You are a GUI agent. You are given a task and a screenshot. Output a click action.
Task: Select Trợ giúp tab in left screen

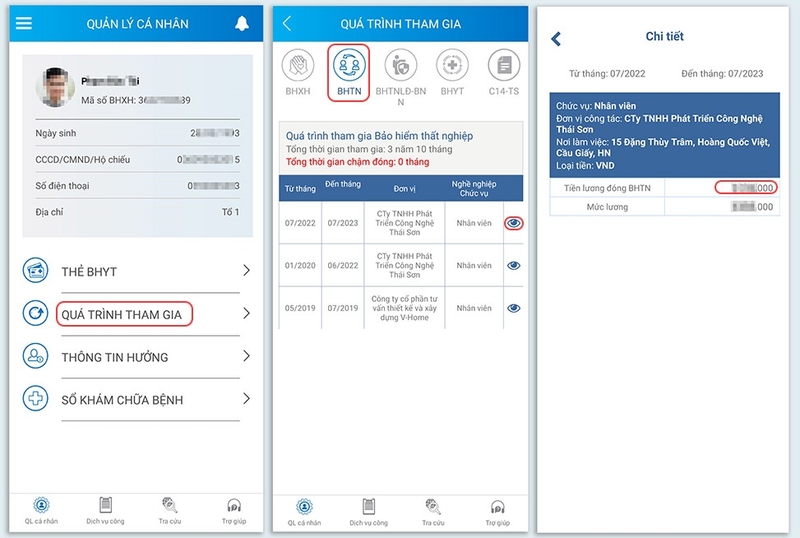point(234,511)
